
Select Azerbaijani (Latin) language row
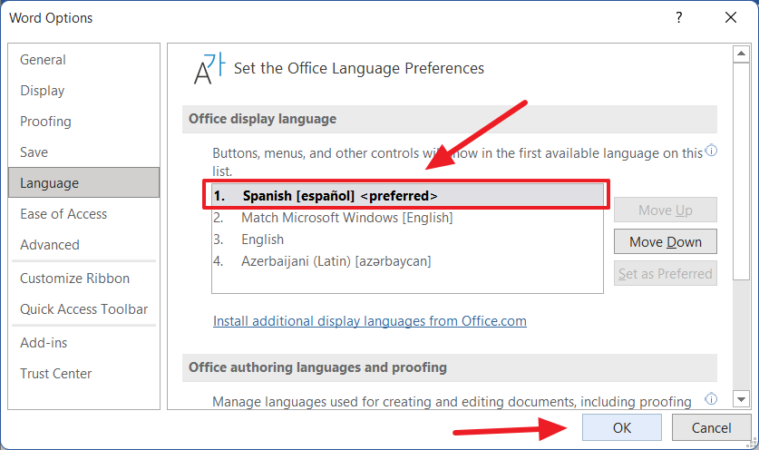click(x=407, y=261)
